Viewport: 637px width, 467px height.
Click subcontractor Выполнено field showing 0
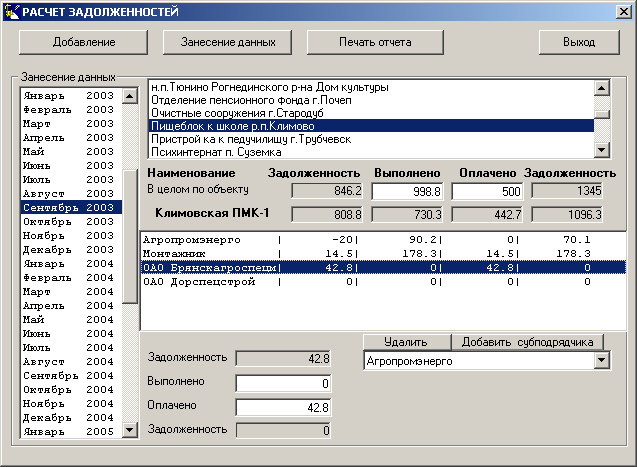(x=284, y=383)
